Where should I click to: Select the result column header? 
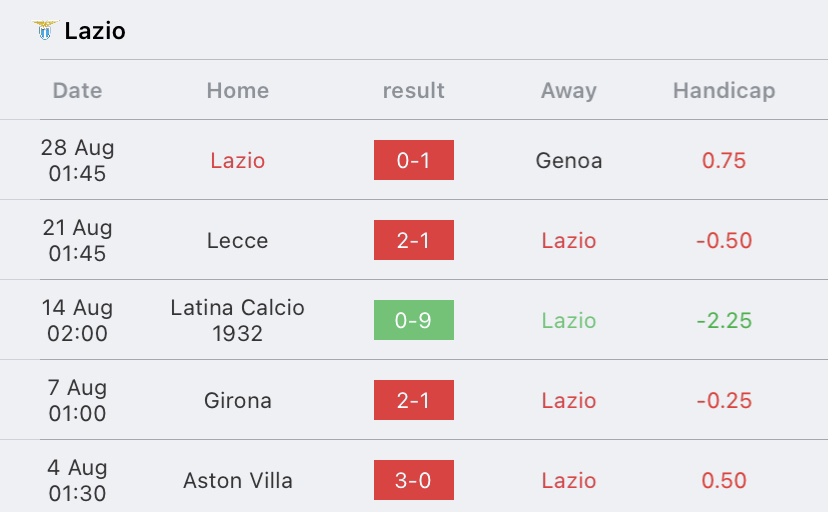pyautogui.click(x=413, y=90)
